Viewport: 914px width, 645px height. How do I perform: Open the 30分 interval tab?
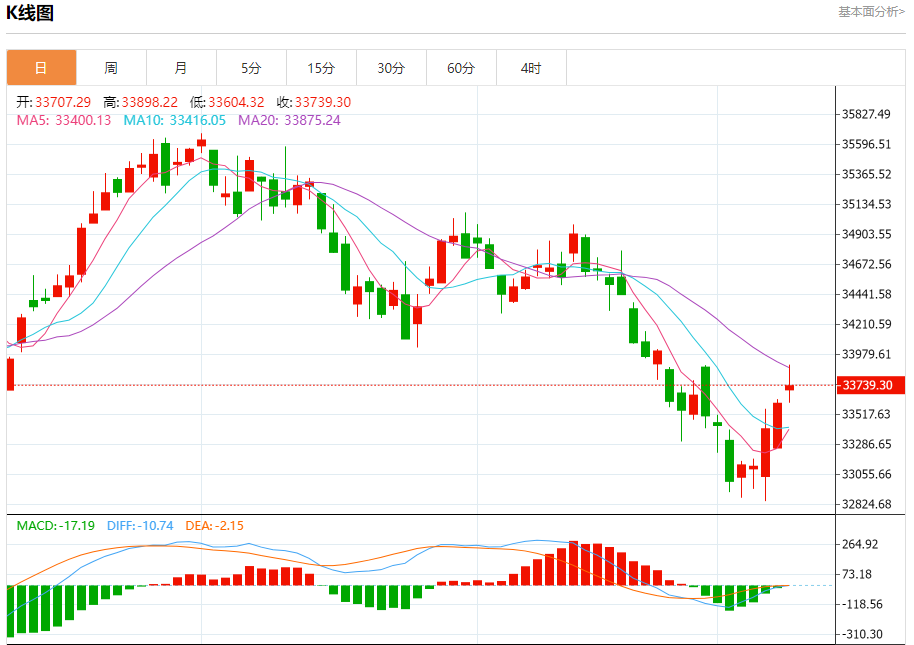391,68
